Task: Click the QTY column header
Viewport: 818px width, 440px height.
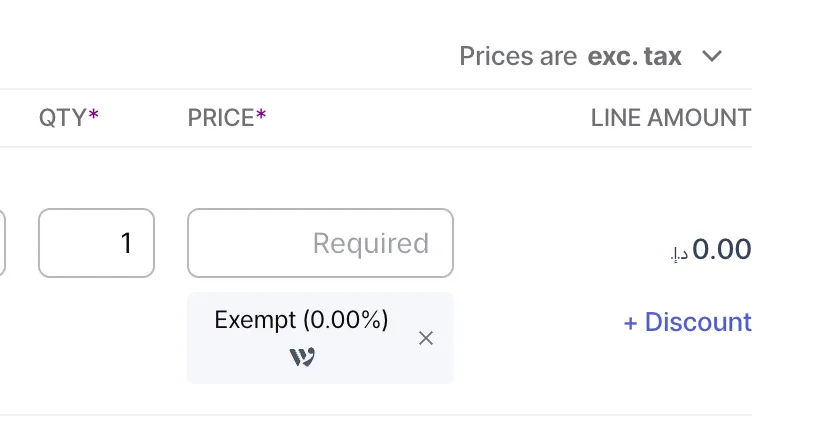Action: click(62, 118)
